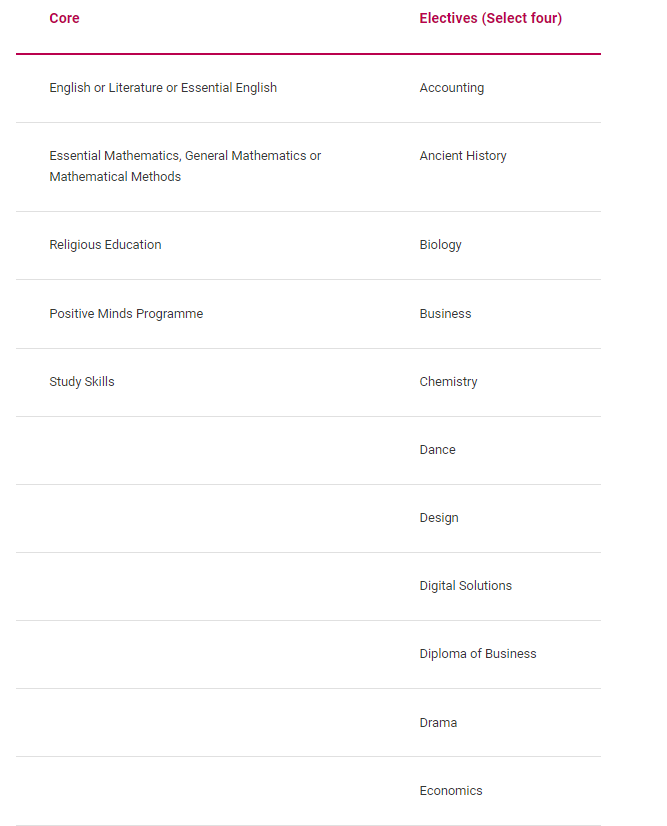Select Religious Education in the Core column
Image resolution: width=667 pixels, height=826 pixels.
tap(105, 245)
